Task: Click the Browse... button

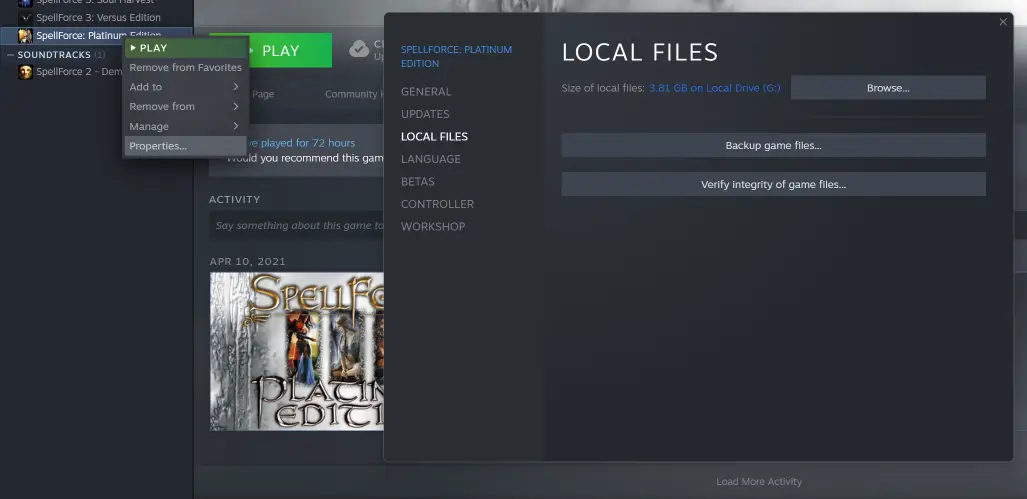Action: coord(888,88)
